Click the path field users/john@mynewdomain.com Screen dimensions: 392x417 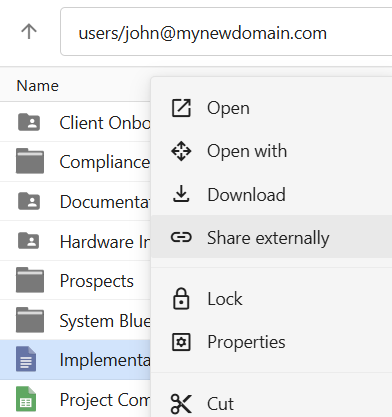tap(226, 32)
